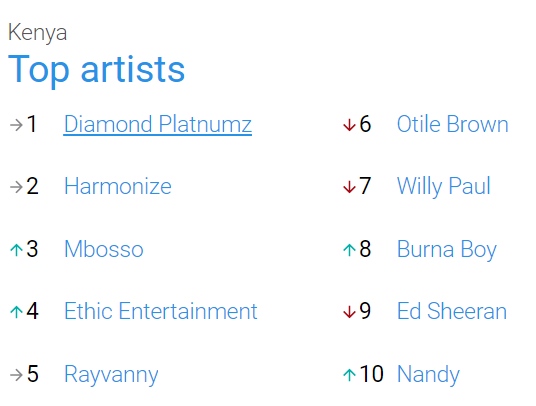Click the red down arrow at rank 6

coord(349,125)
